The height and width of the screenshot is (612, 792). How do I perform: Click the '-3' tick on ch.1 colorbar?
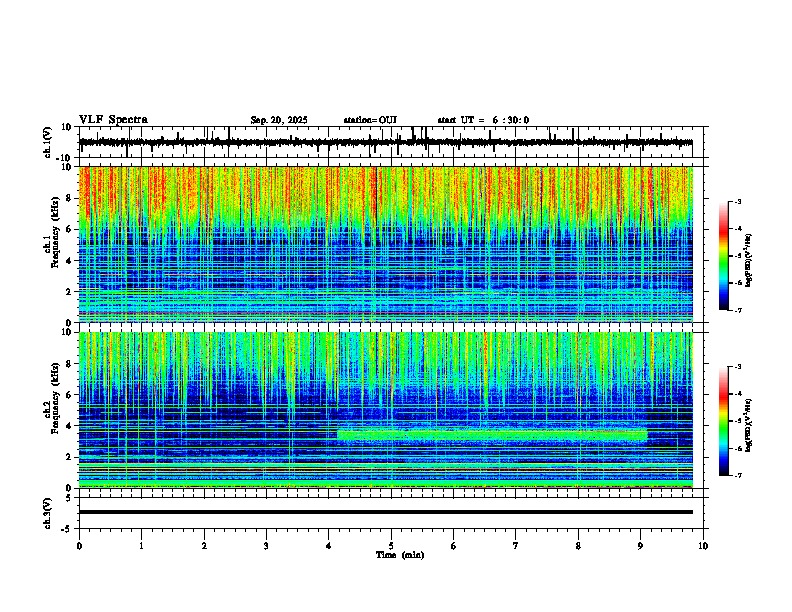737,201
